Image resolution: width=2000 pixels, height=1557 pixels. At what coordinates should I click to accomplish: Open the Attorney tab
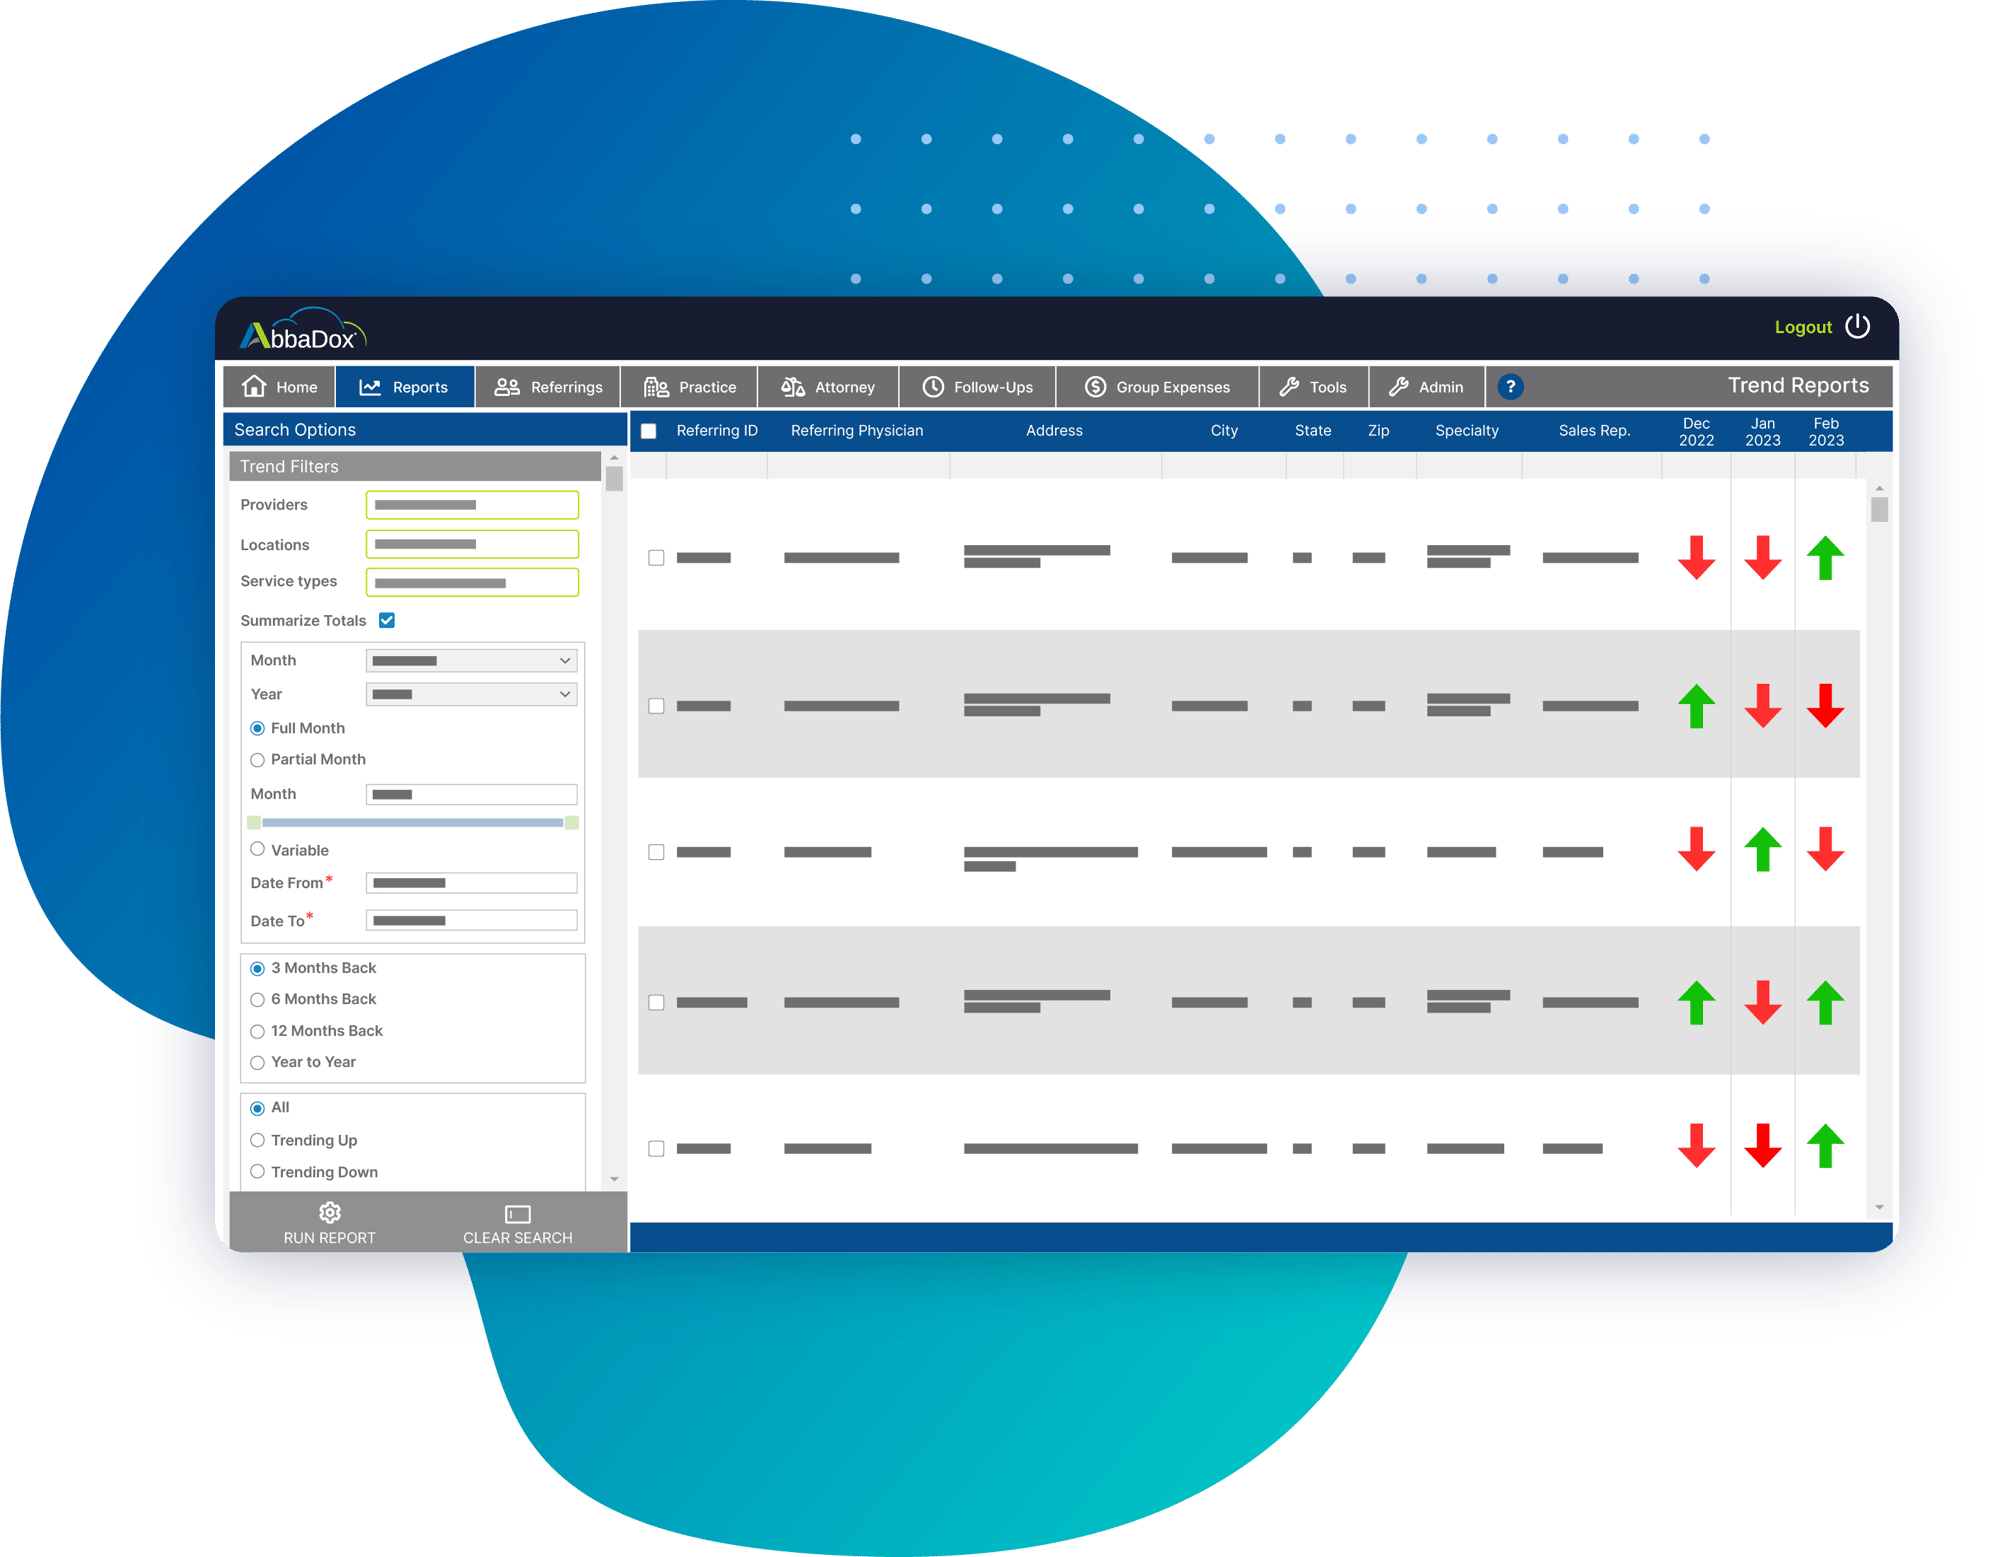[x=828, y=387]
